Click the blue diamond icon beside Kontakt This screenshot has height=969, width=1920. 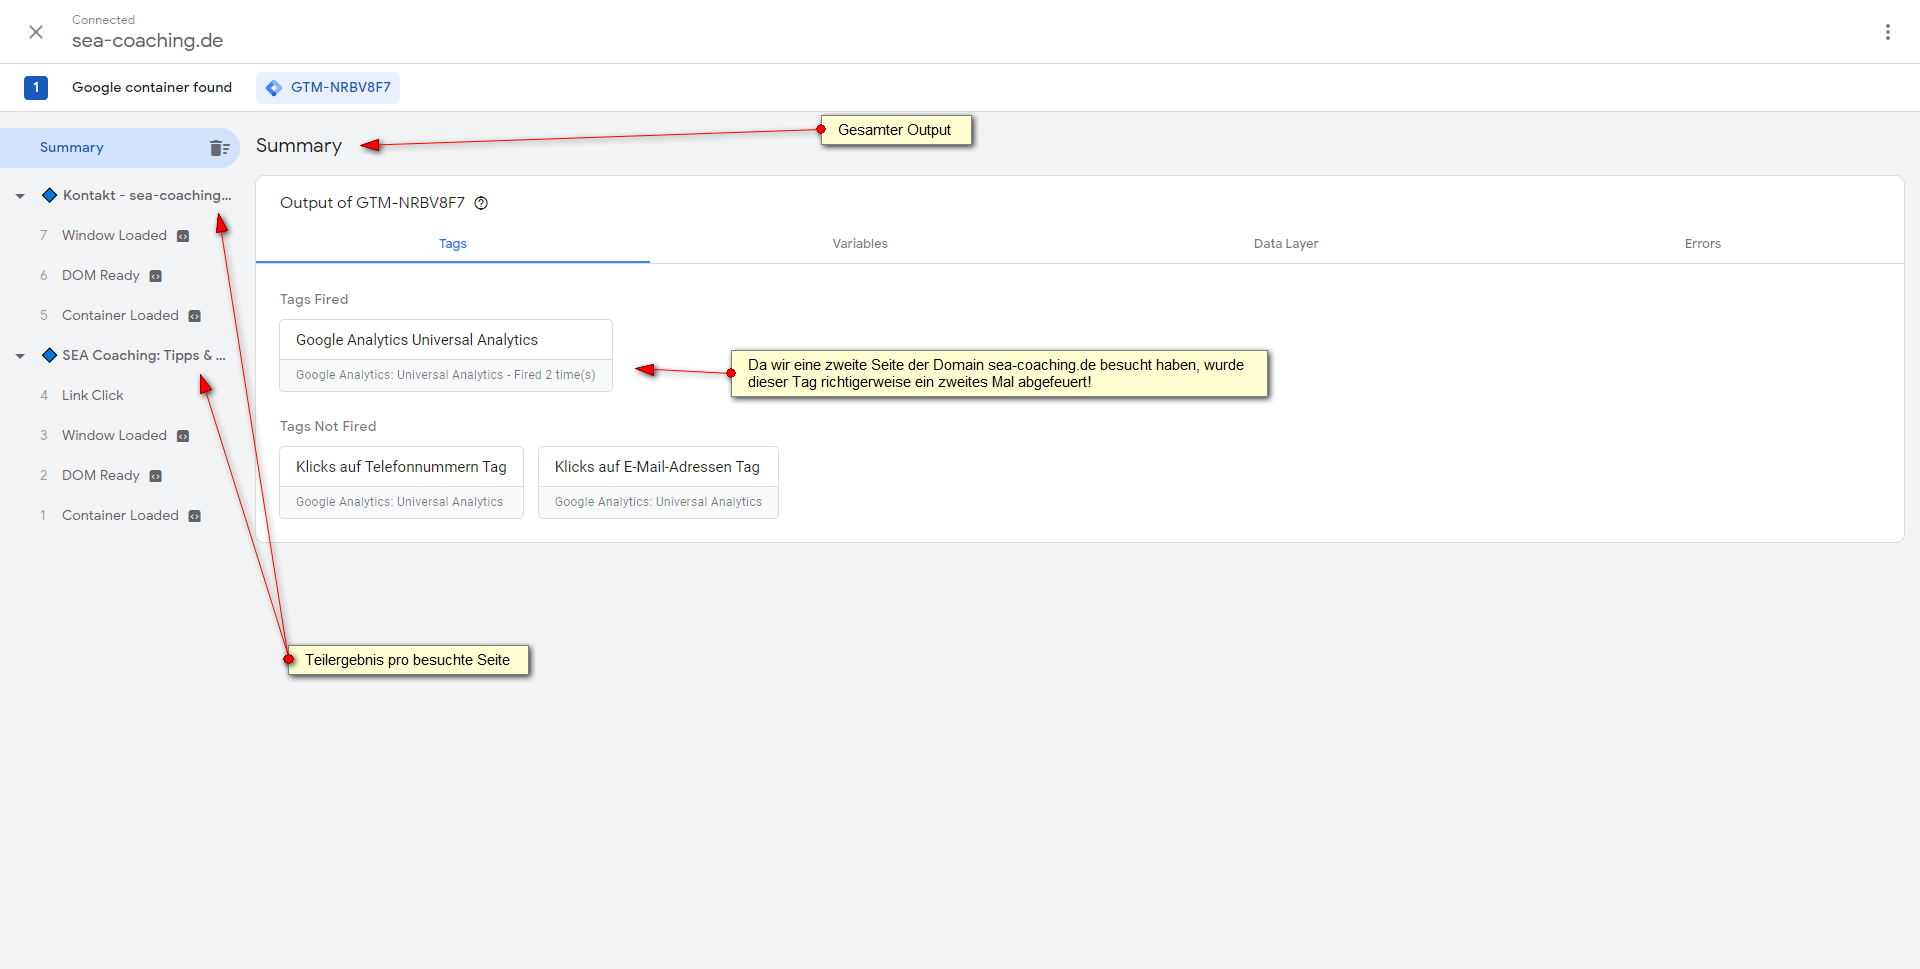[49, 195]
